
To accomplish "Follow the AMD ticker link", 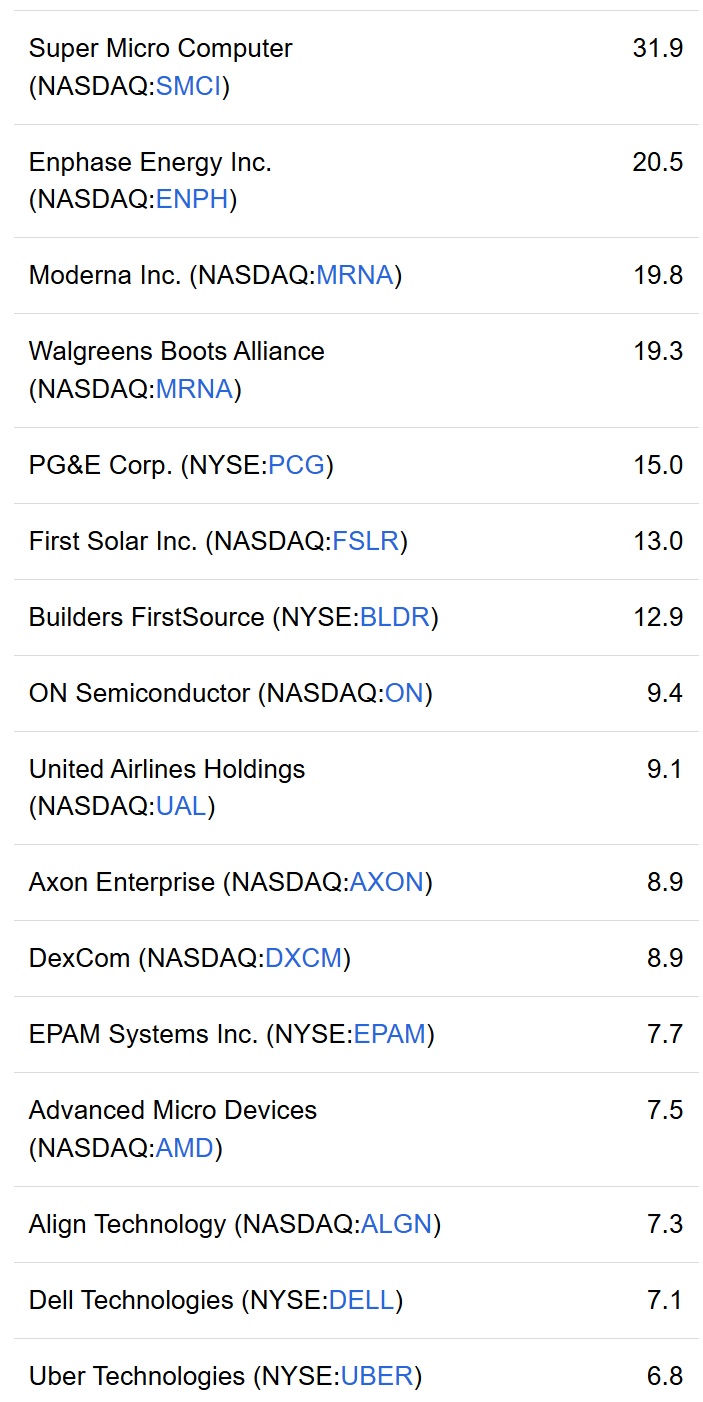I will click(x=185, y=1148).
